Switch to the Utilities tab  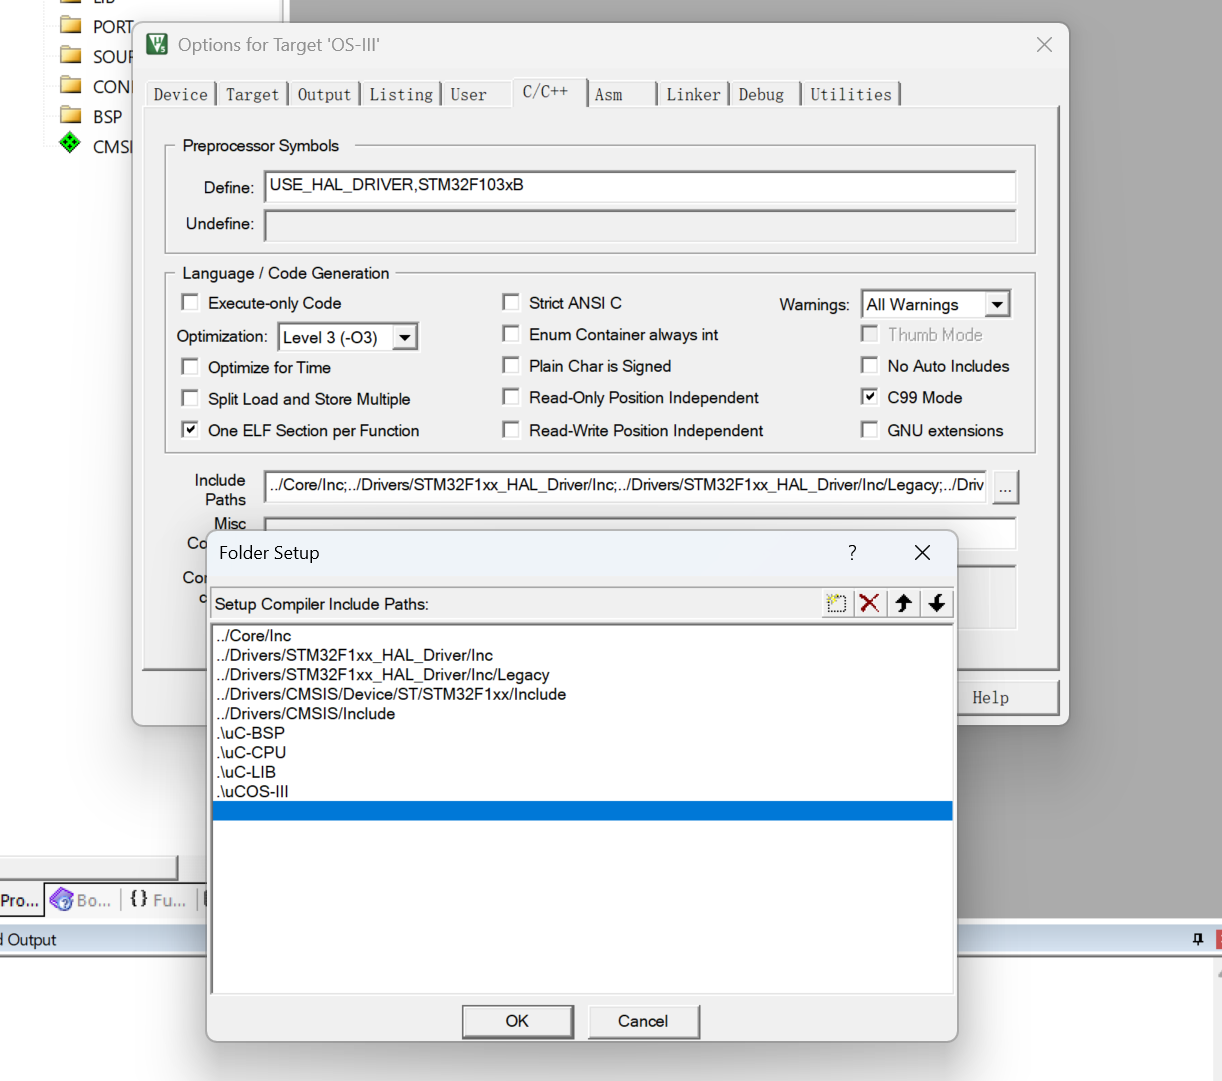pos(851,94)
